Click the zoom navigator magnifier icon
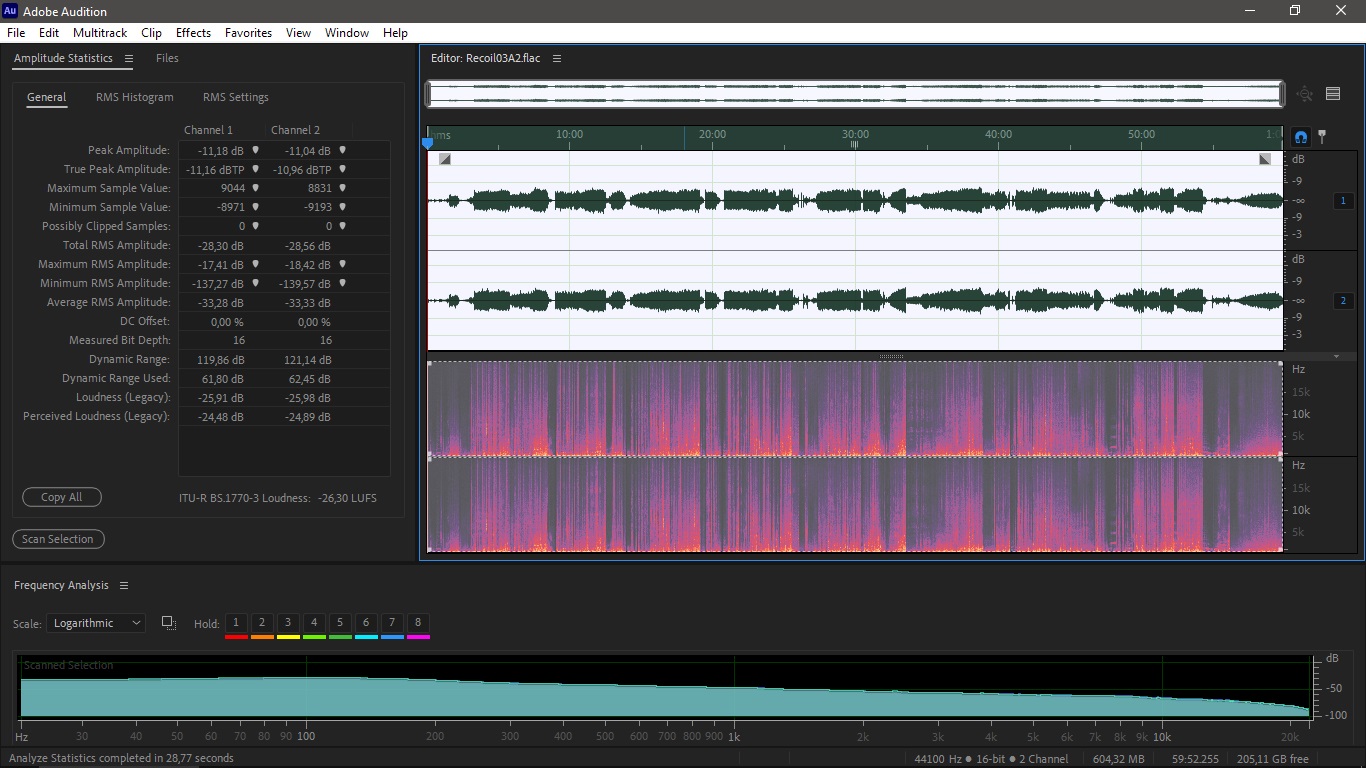Screen dimensions: 1366x768 click(1304, 94)
